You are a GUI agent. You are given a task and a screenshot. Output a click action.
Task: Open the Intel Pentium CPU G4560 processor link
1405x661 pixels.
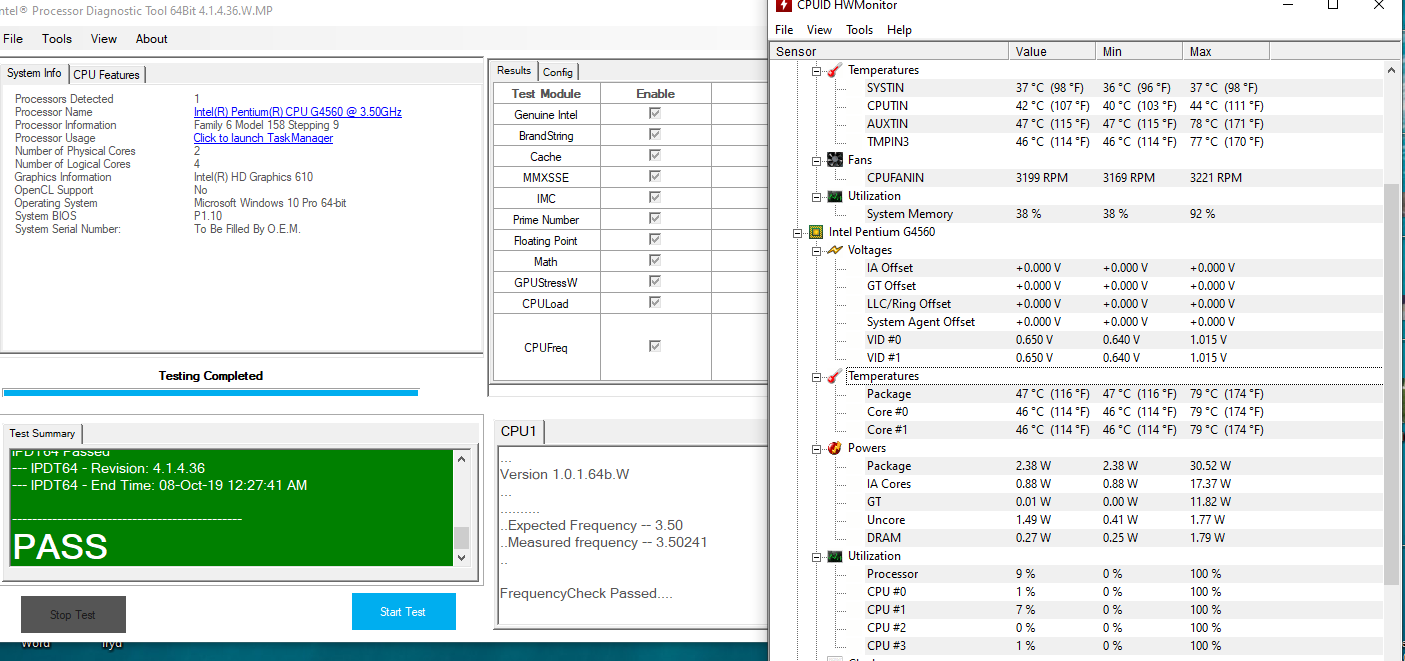[x=298, y=112]
